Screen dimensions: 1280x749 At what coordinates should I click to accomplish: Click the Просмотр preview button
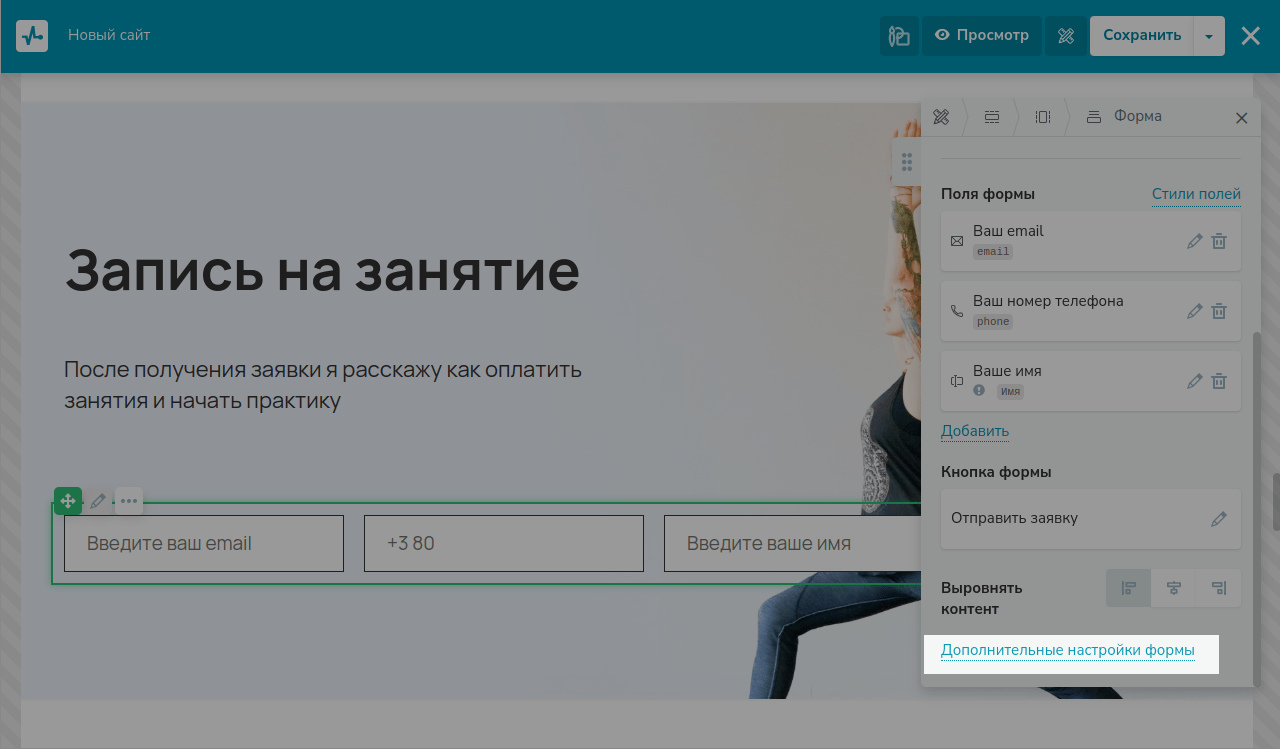(981, 36)
